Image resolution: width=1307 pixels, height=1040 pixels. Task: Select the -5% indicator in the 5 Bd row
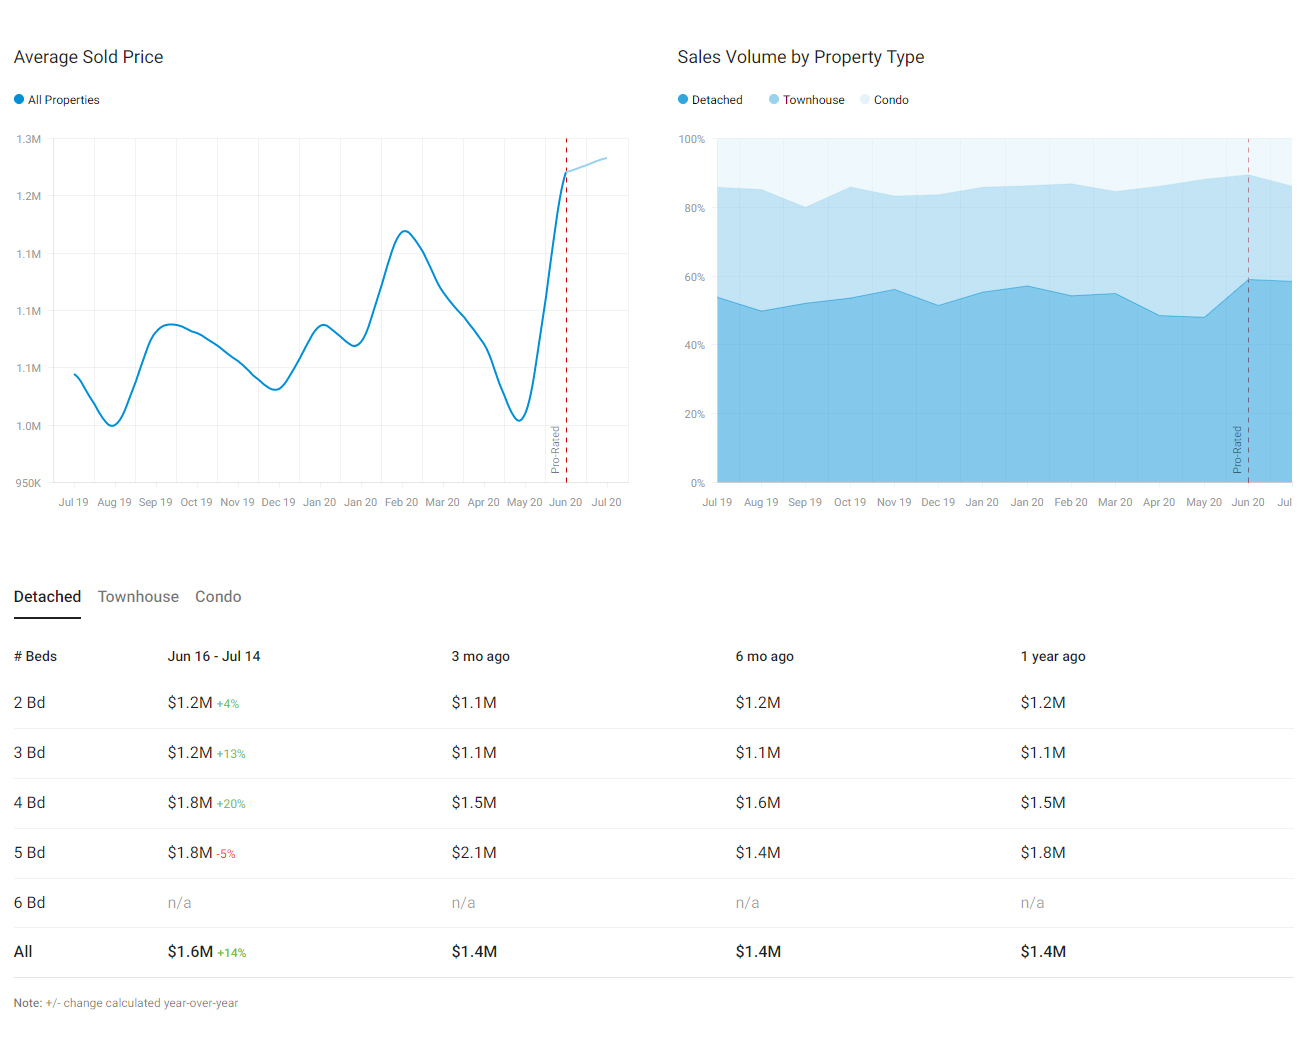click(x=226, y=853)
